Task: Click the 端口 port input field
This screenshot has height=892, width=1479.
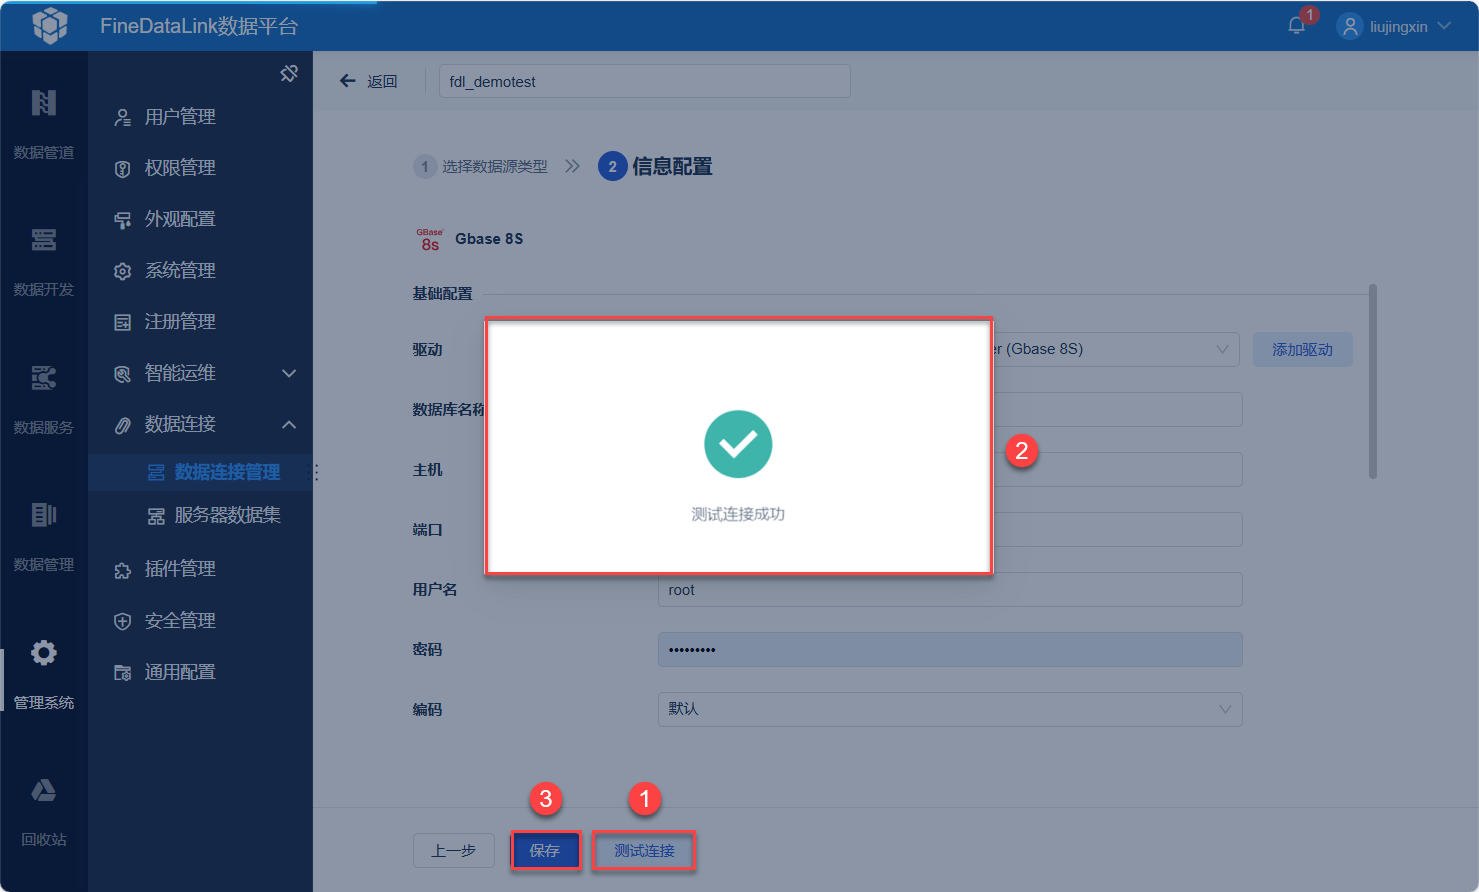Action: pos(1117,529)
